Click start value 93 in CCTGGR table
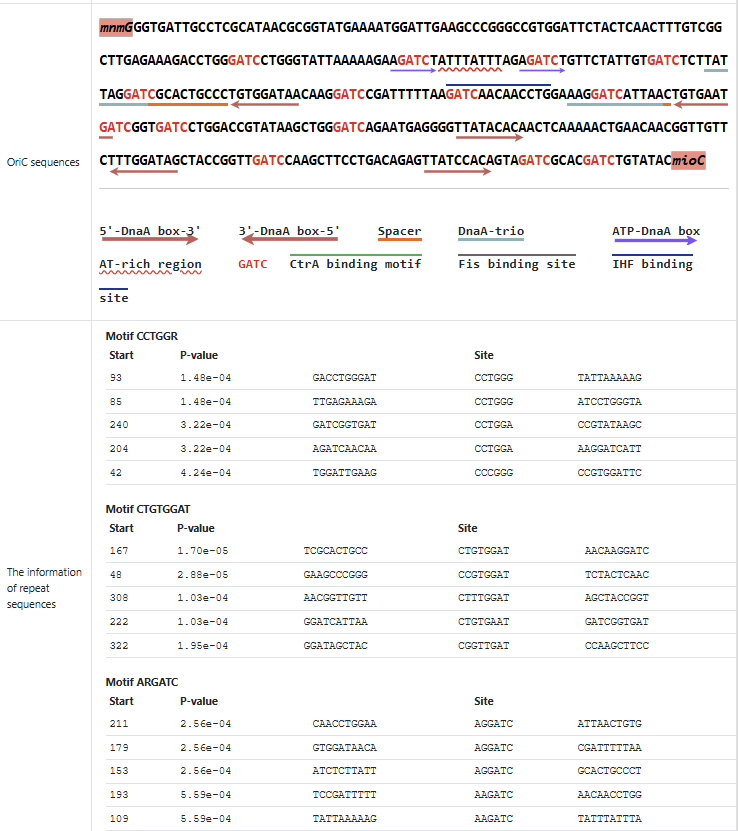The image size is (739, 831). tap(116, 378)
